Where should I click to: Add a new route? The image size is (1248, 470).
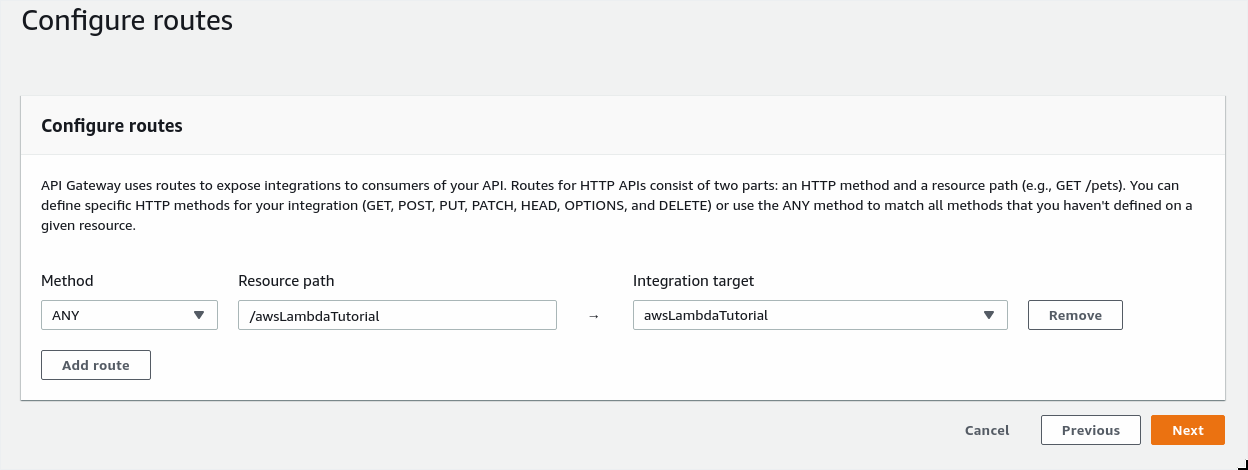point(96,365)
